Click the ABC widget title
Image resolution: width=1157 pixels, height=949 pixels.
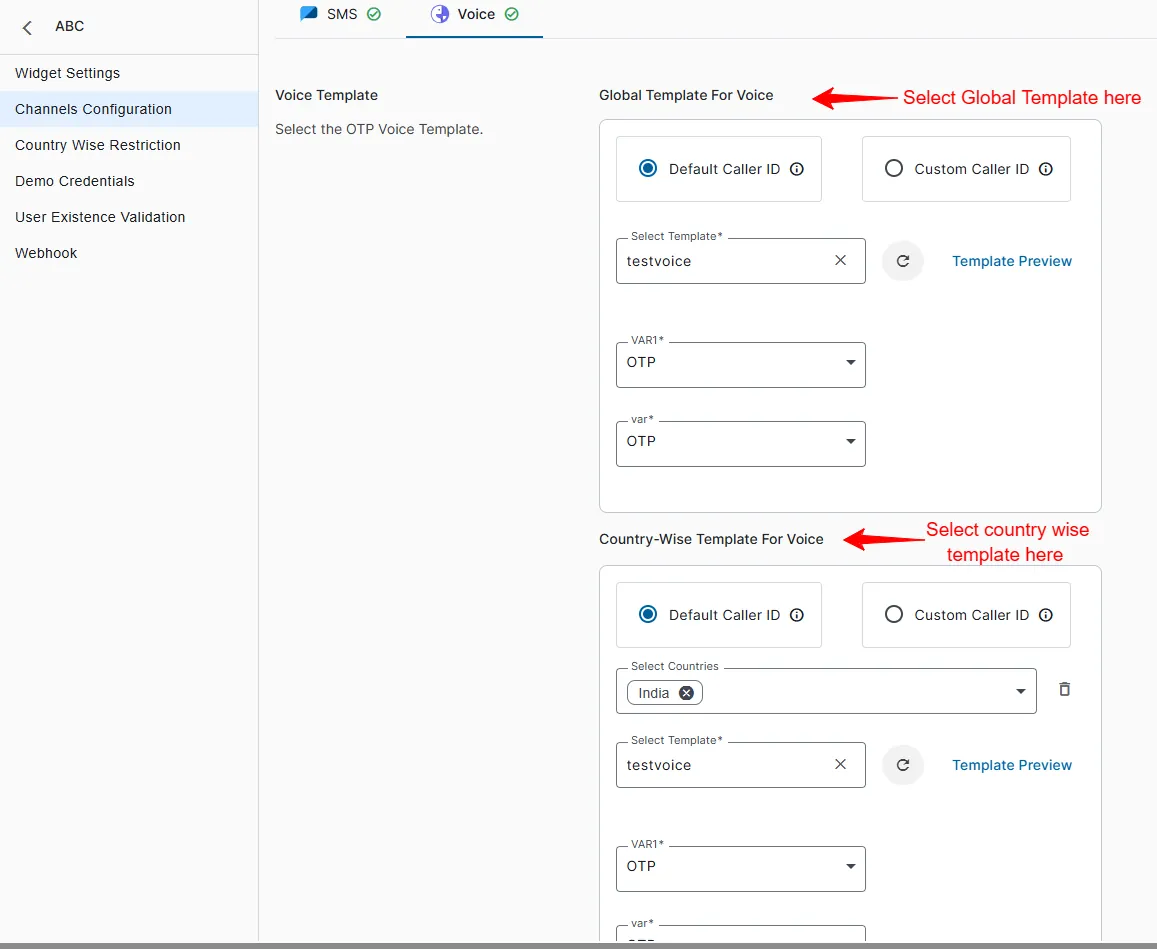69,27
